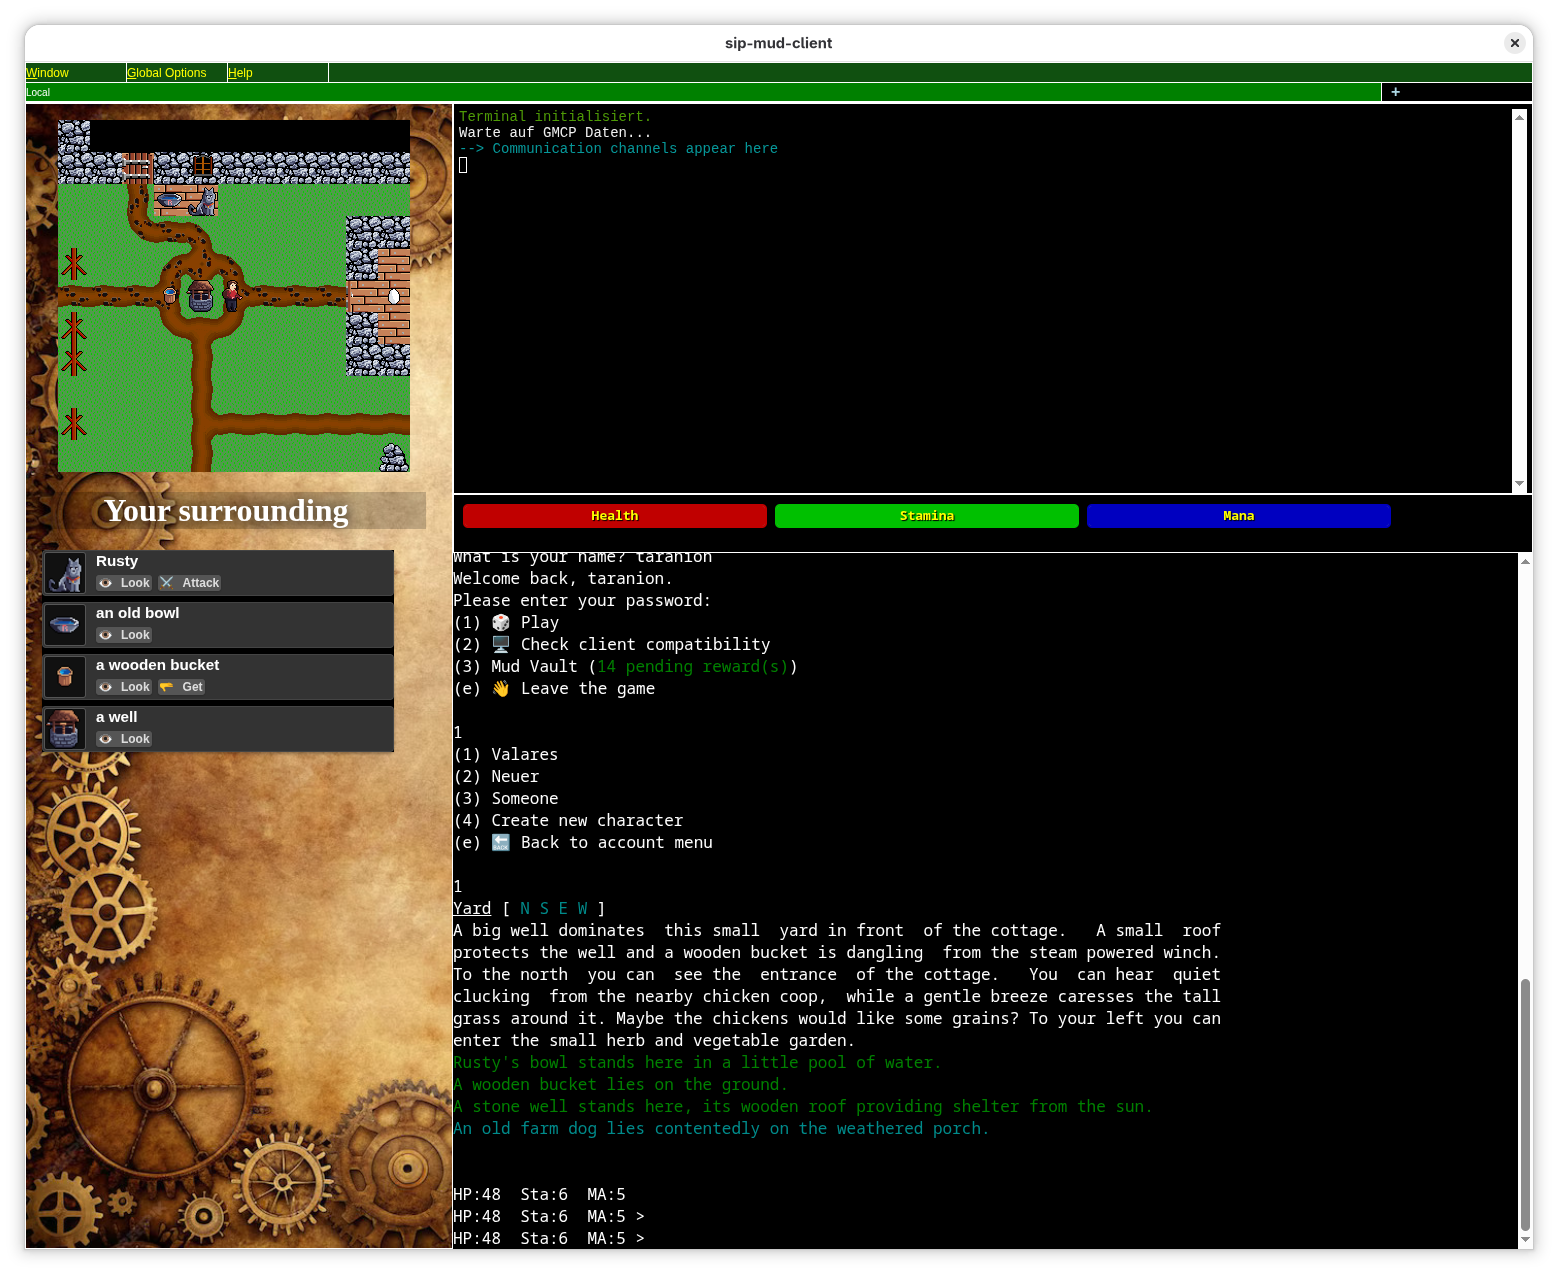Click the player character on the map

coord(232,296)
